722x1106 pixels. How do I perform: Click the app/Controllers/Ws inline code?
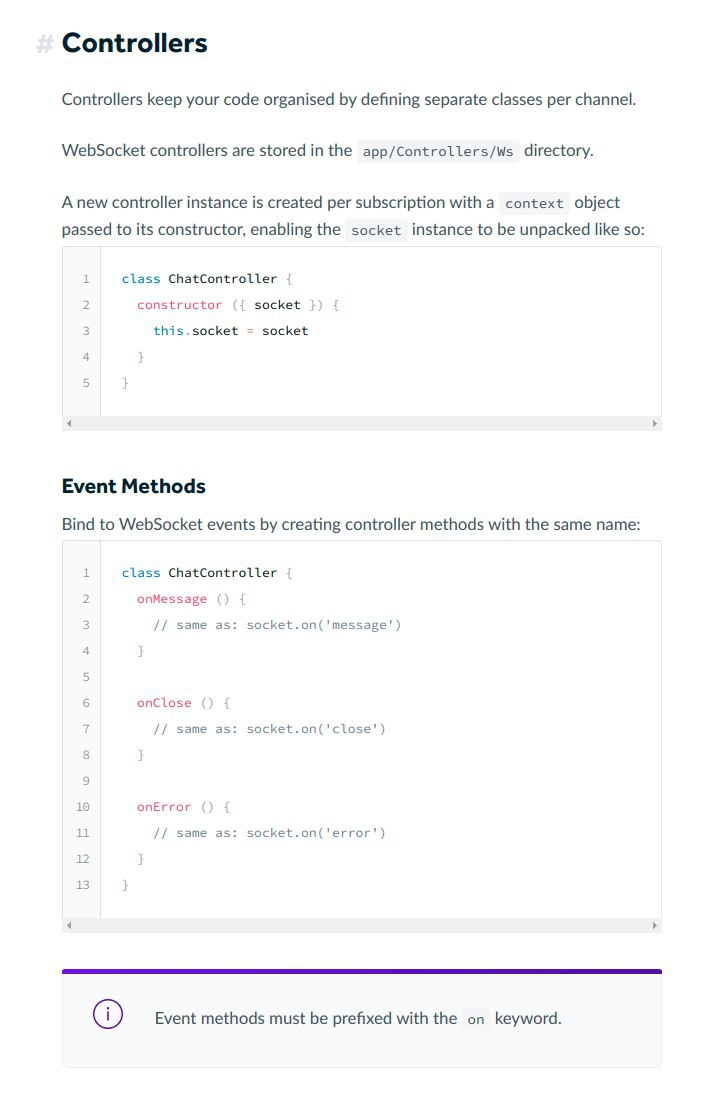438,151
